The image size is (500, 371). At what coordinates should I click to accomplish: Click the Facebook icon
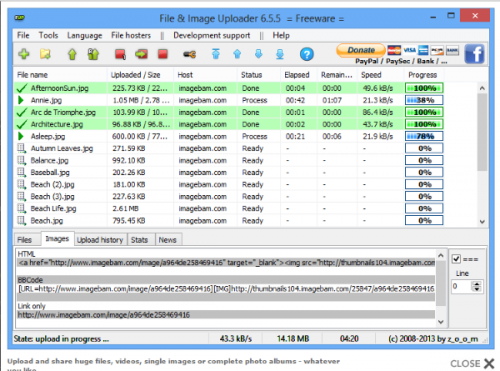click(x=474, y=54)
